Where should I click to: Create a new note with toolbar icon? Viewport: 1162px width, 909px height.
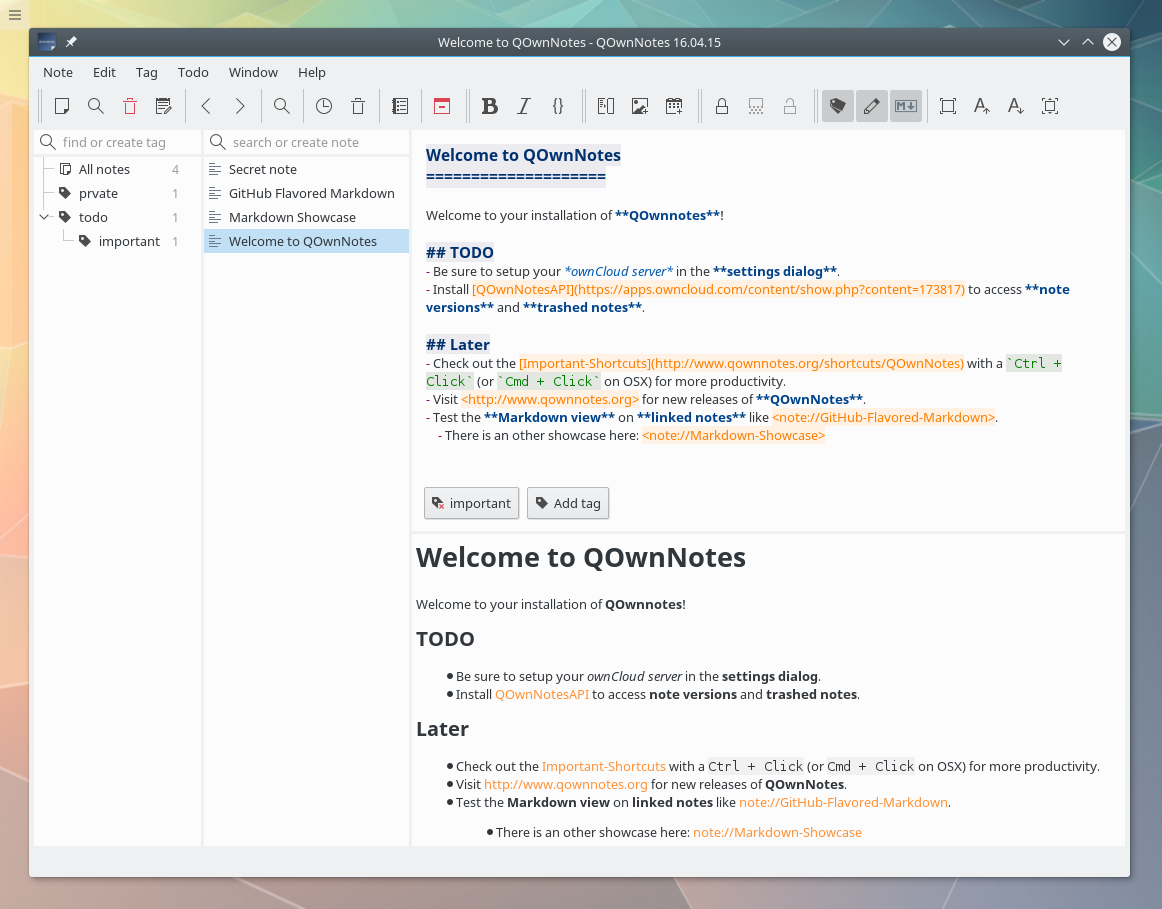(62, 106)
